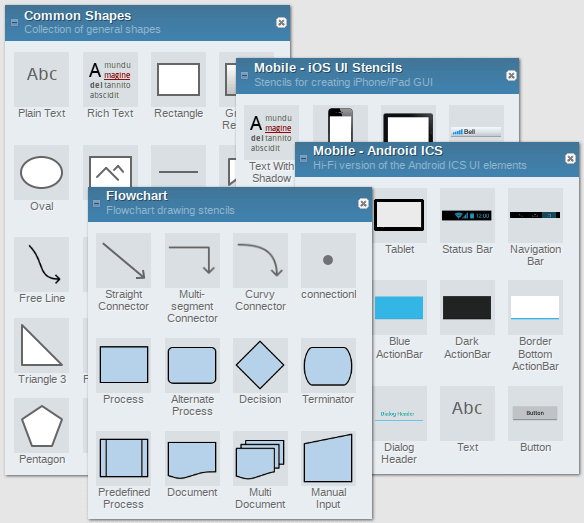Click the 'Flowchart drawing stencils' subtitle

coord(170,210)
